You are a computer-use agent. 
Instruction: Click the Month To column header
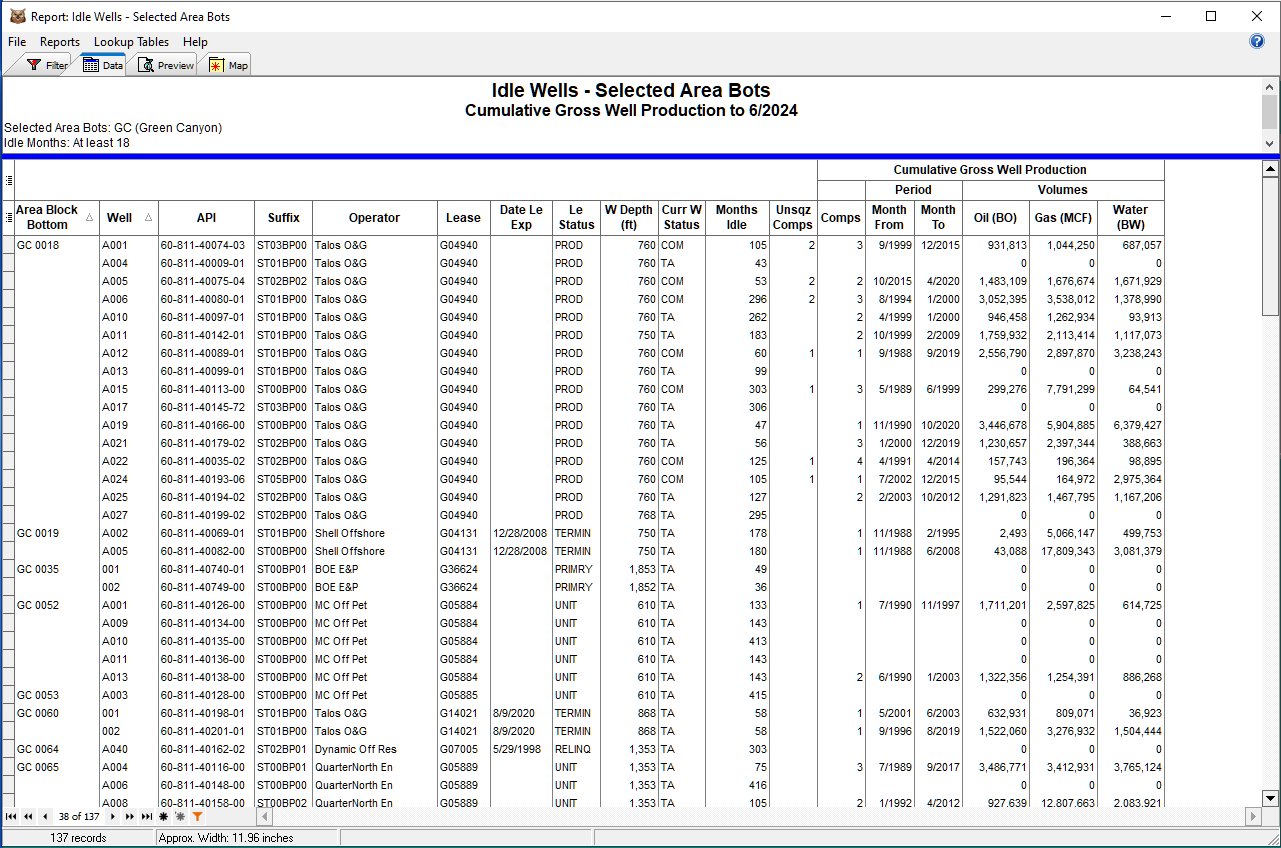click(938, 217)
